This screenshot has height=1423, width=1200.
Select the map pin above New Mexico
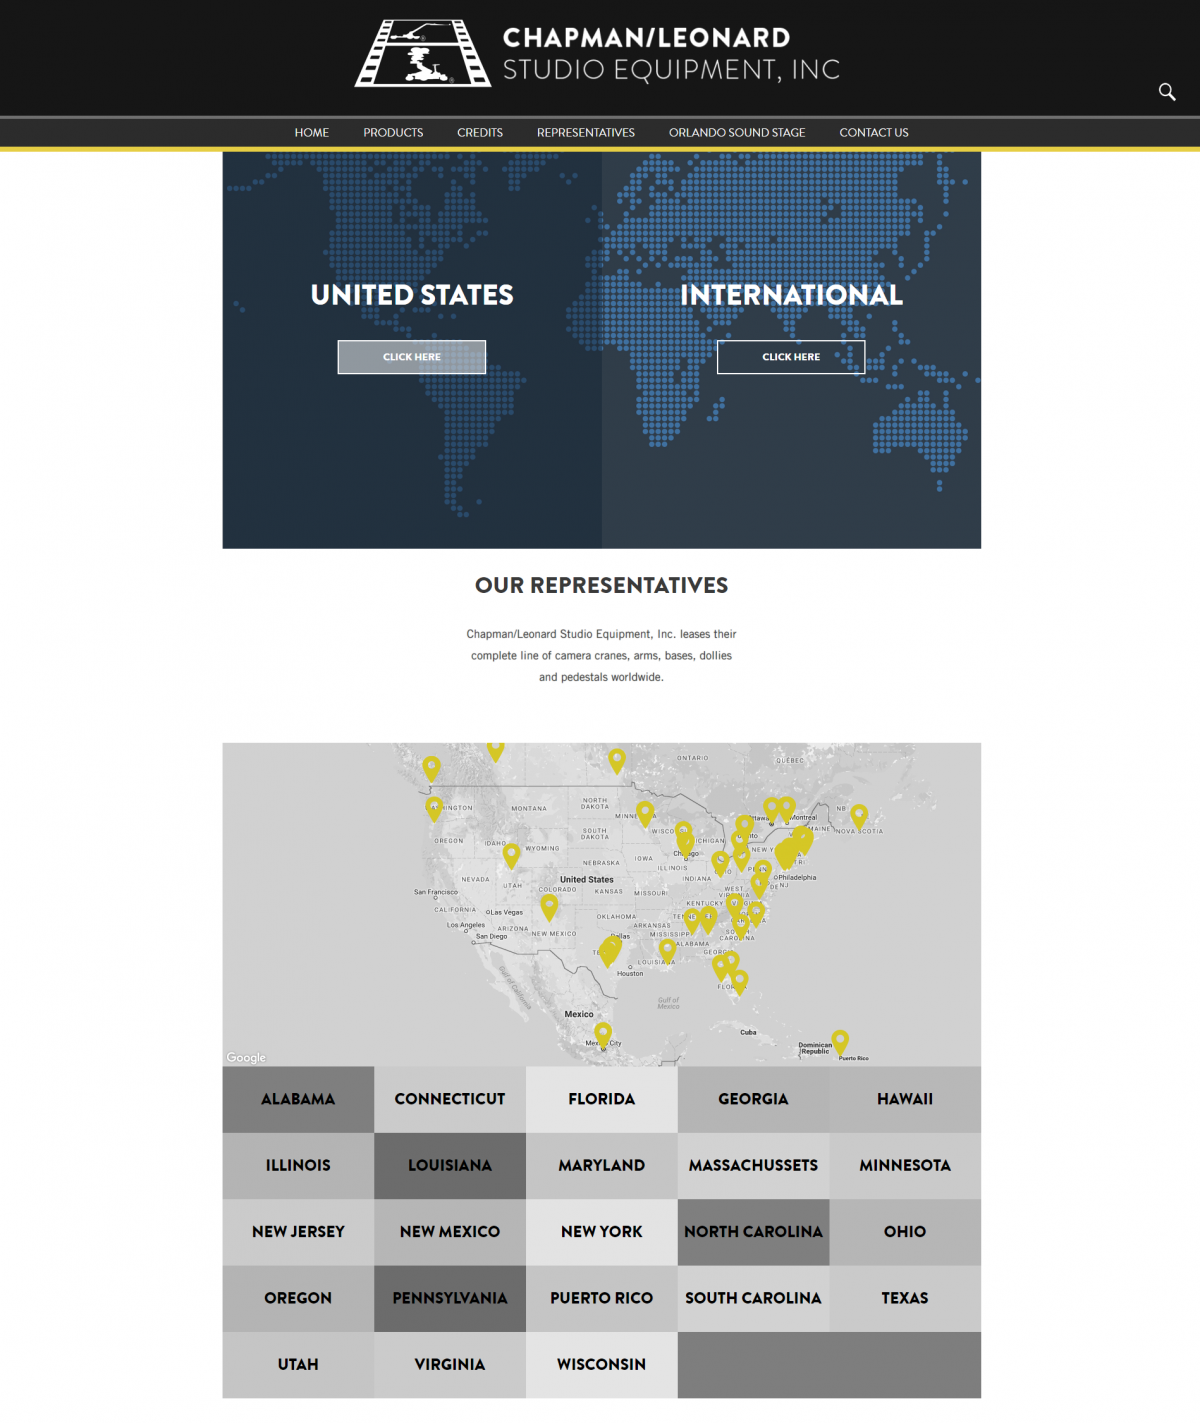(x=549, y=906)
